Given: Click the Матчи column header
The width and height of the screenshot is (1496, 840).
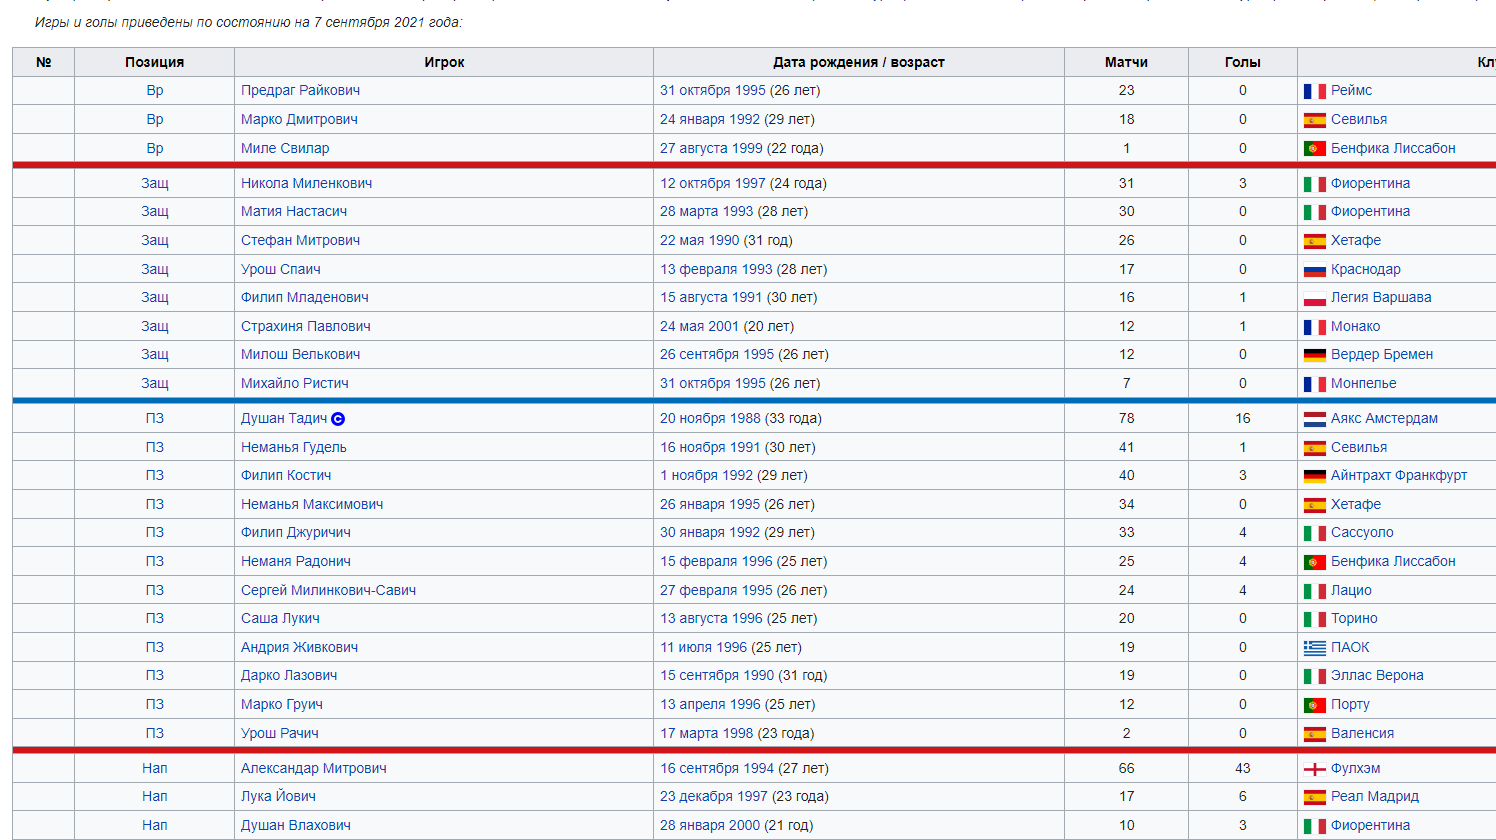Looking at the screenshot, I should 1126,62.
